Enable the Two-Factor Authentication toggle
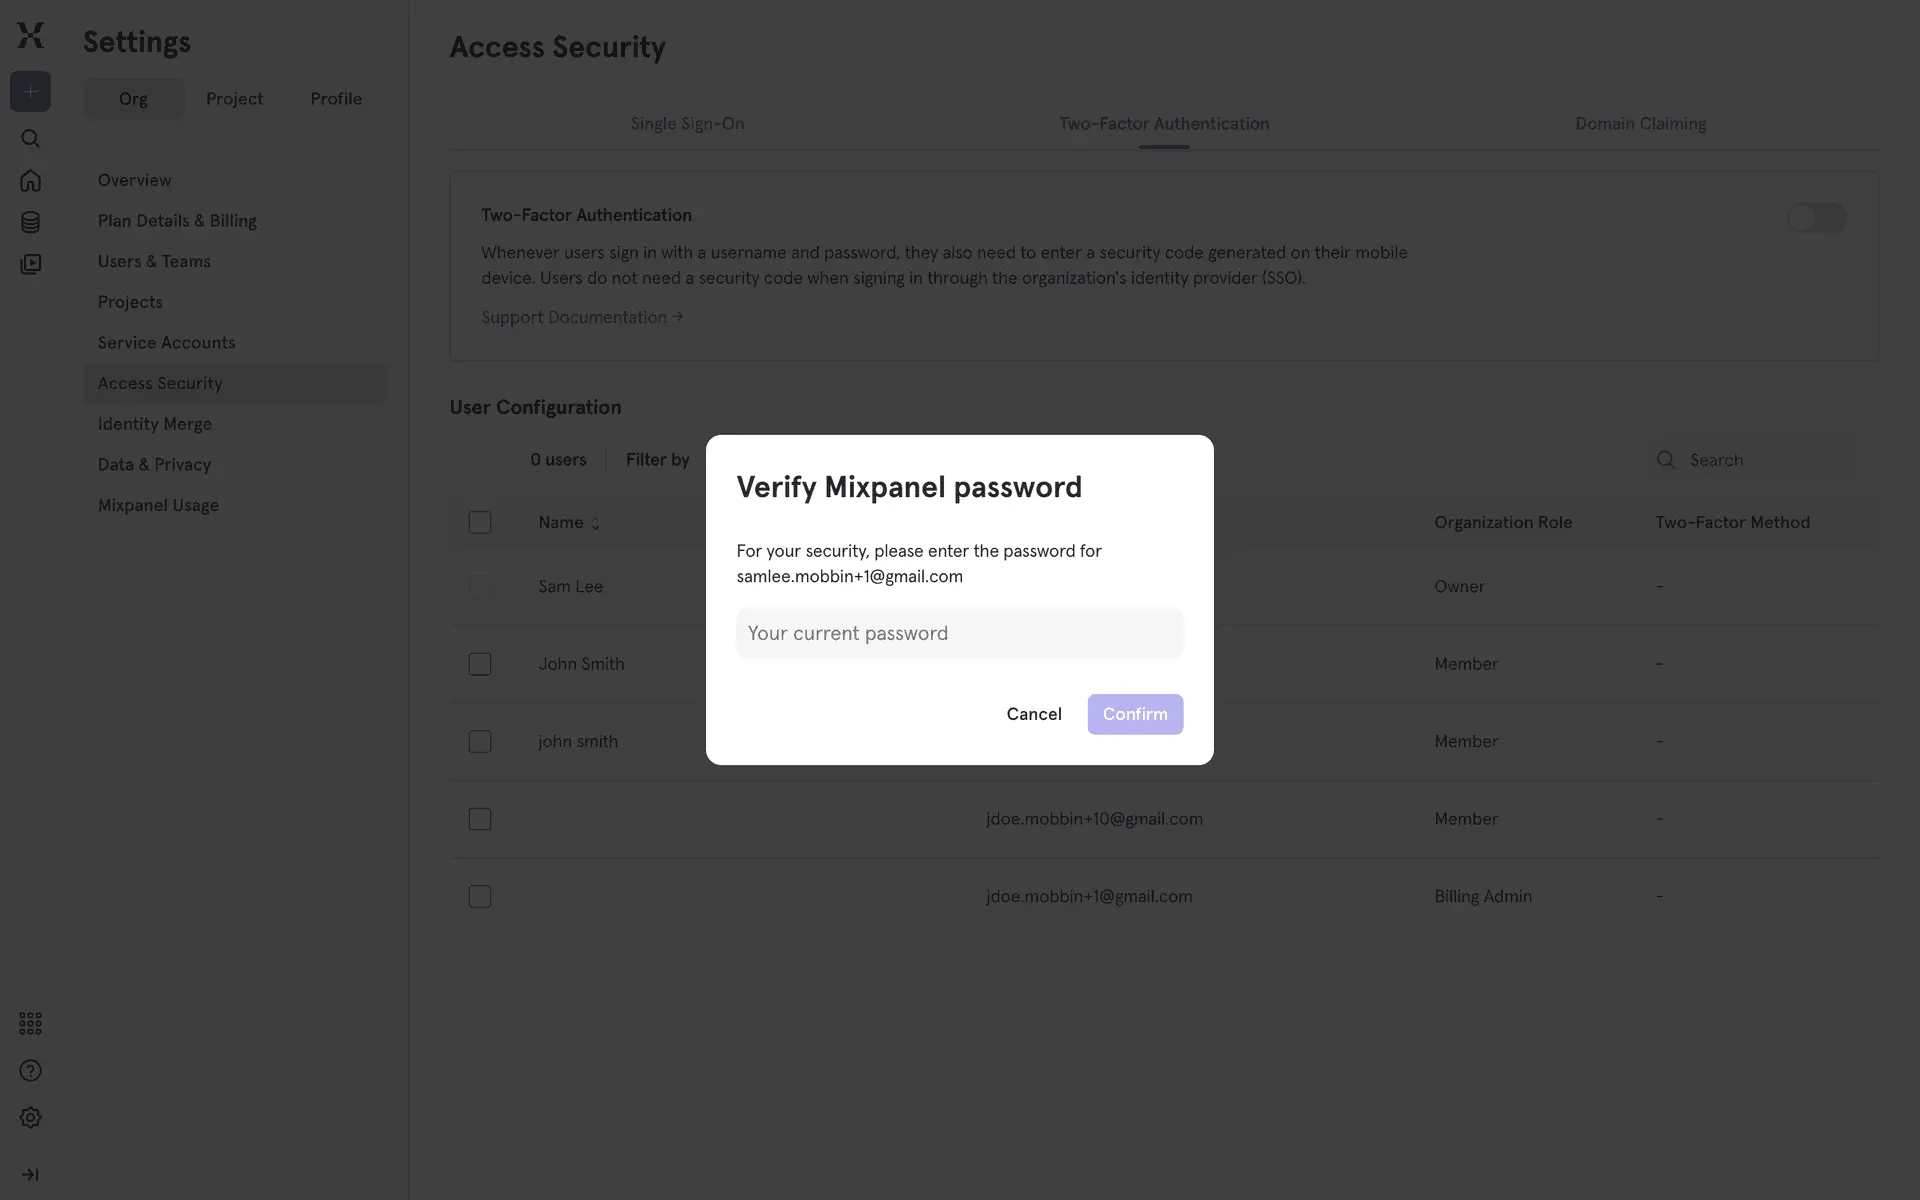The width and height of the screenshot is (1920, 1200). (1816, 218)
